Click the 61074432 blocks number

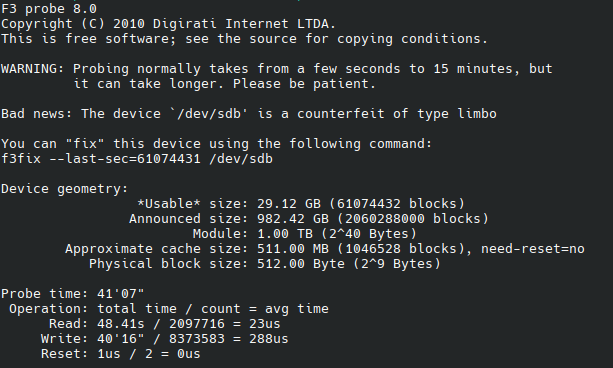pyautogui.click(x=368, y=204)
